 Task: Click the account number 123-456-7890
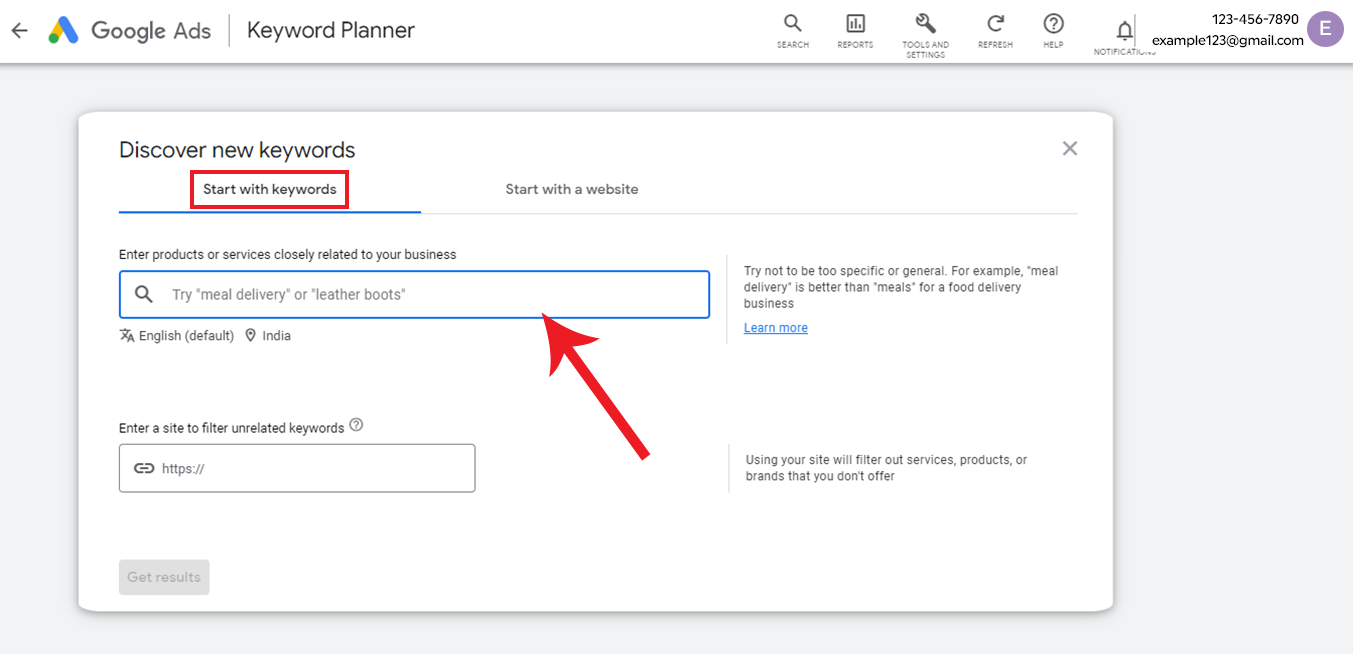click(1255, 19)
